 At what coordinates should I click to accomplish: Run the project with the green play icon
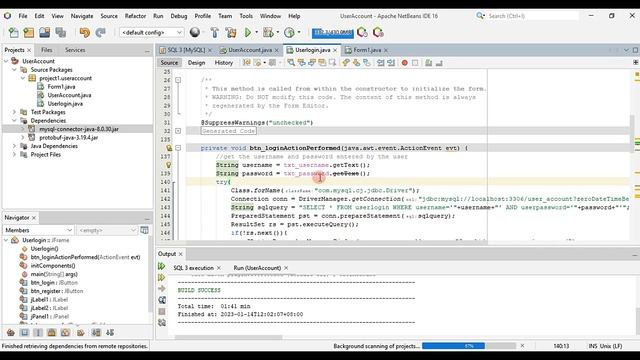248,32
